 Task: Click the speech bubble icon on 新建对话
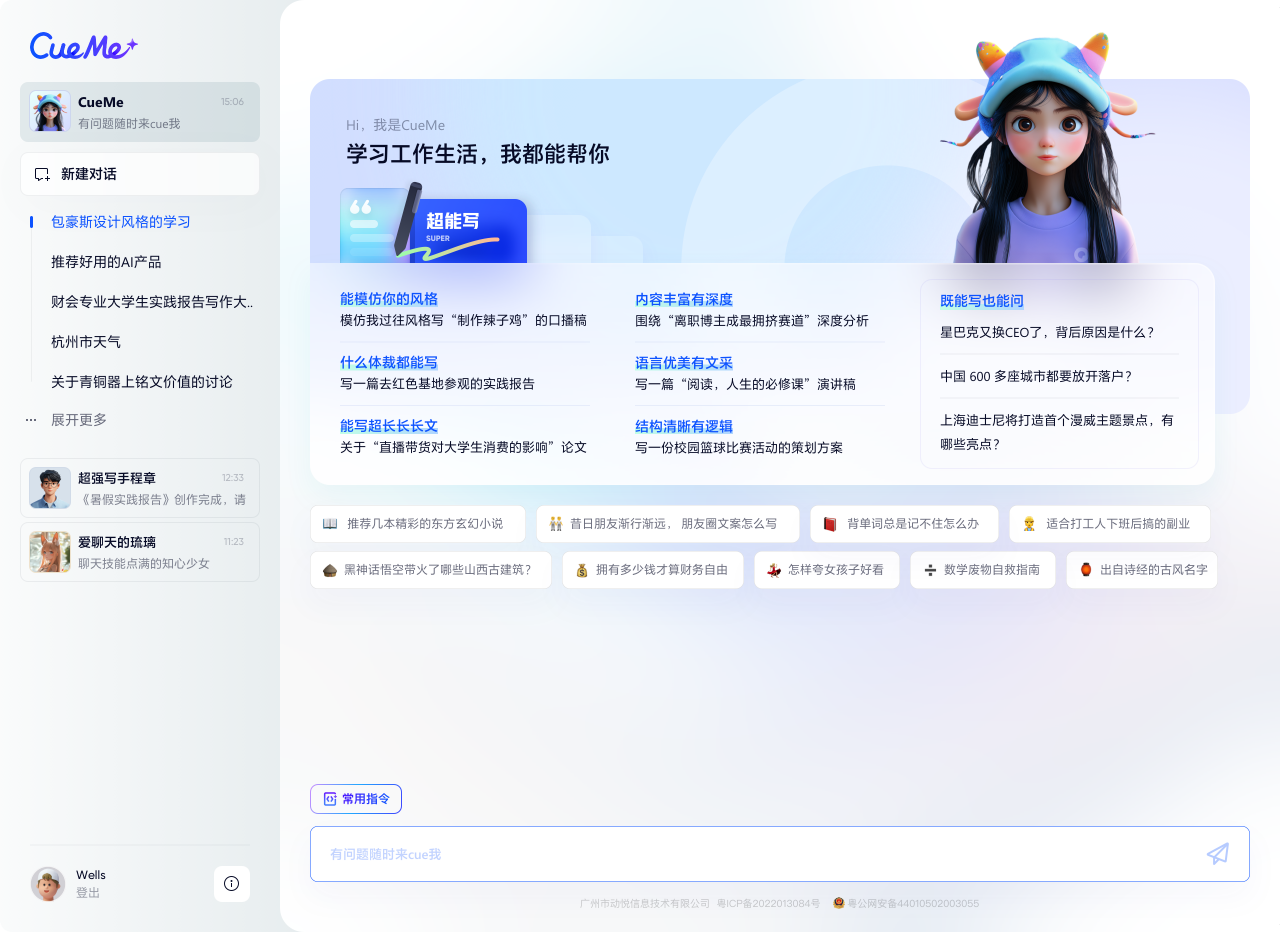(x=40, y=174)
